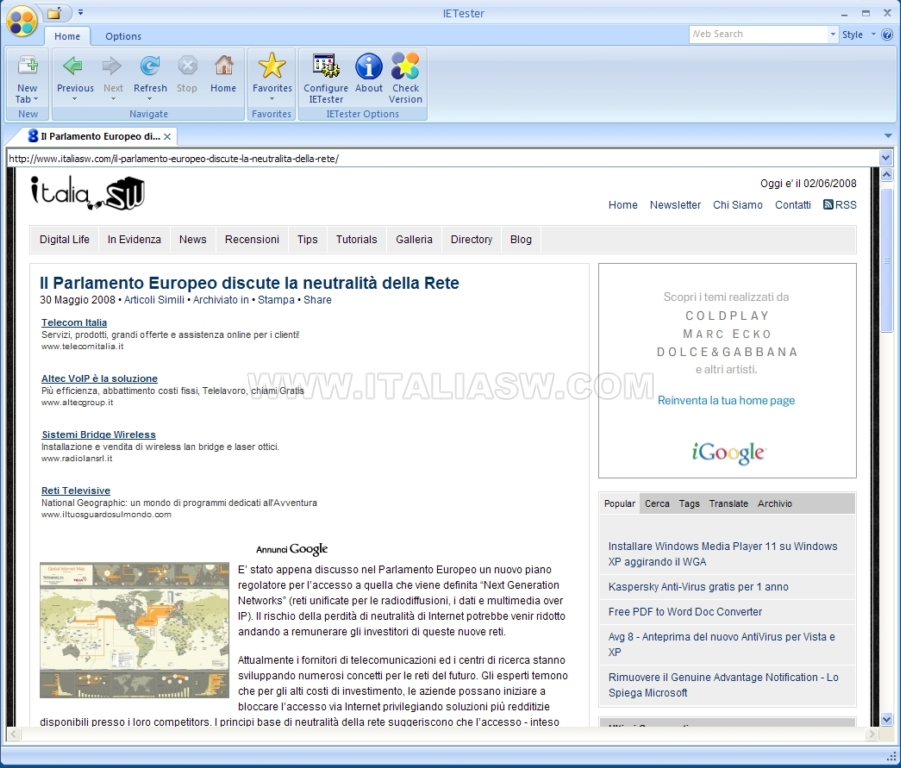Open the Blog menu item
Image resolution: width=901 pixels, height=768 pixels.
pos(521,240)
